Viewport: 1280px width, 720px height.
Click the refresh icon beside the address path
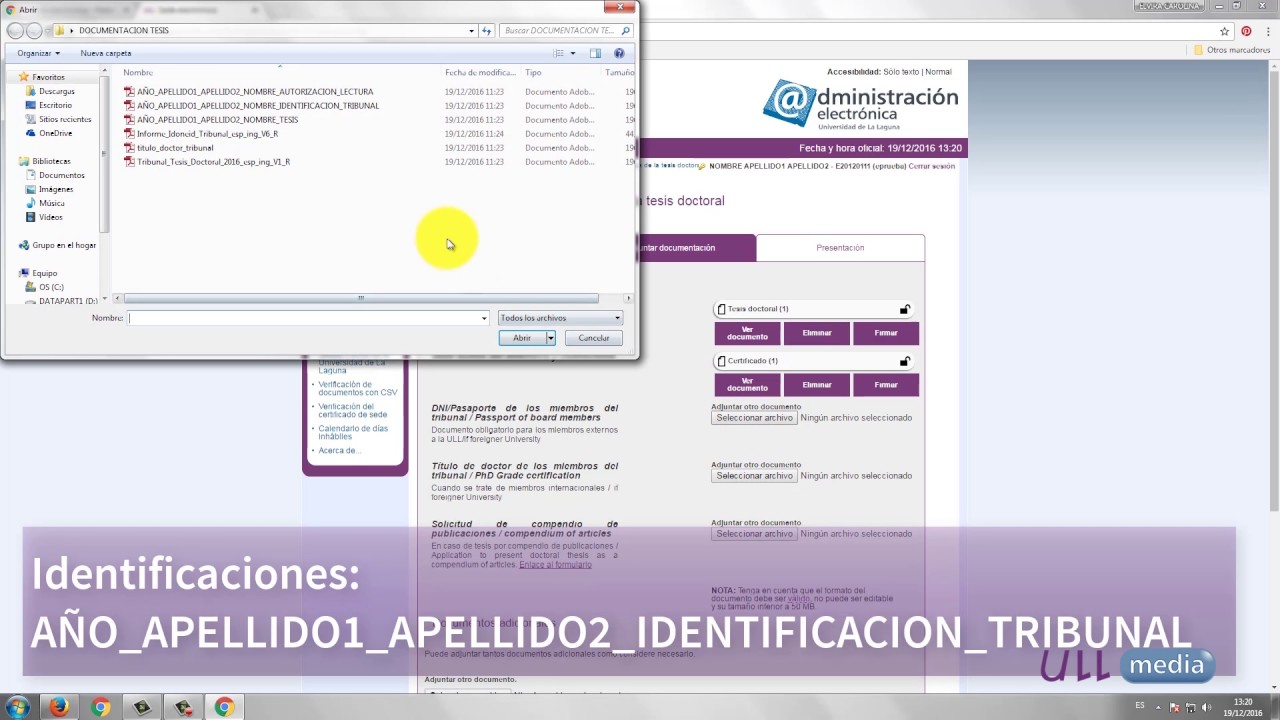(487, 31)
